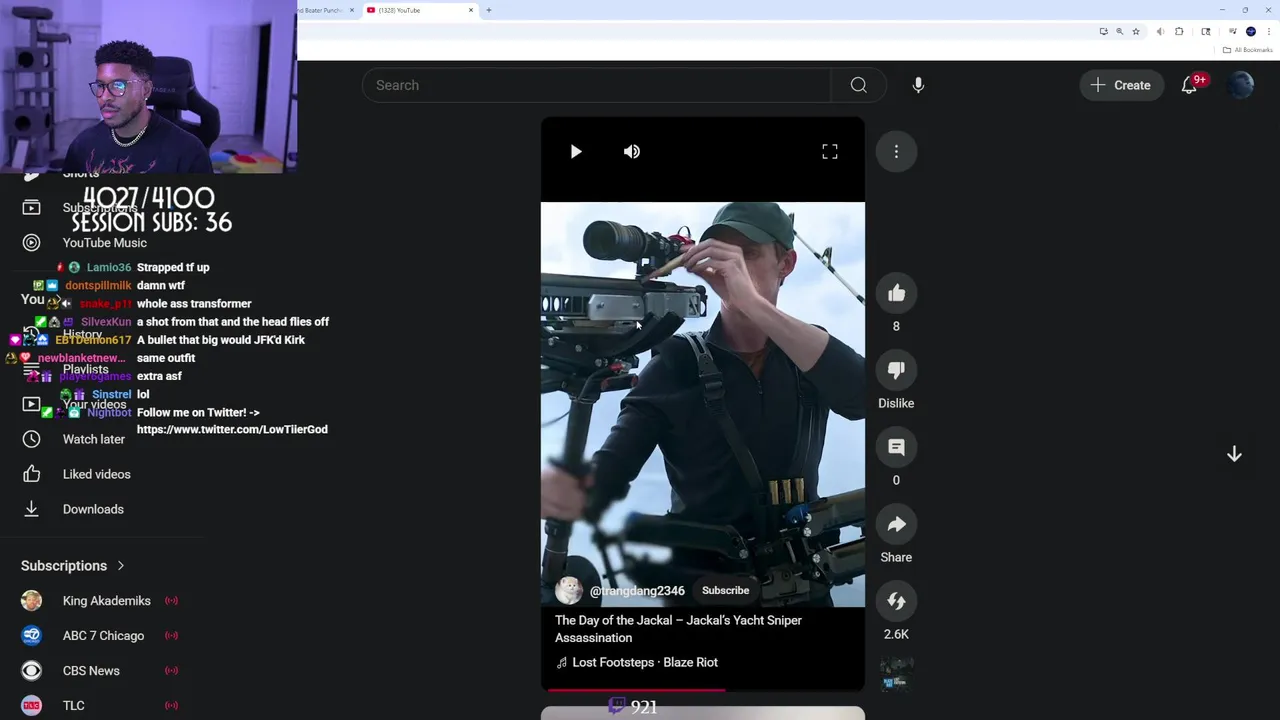
Task: Run search with magnifier button
Action: [858, 85]
